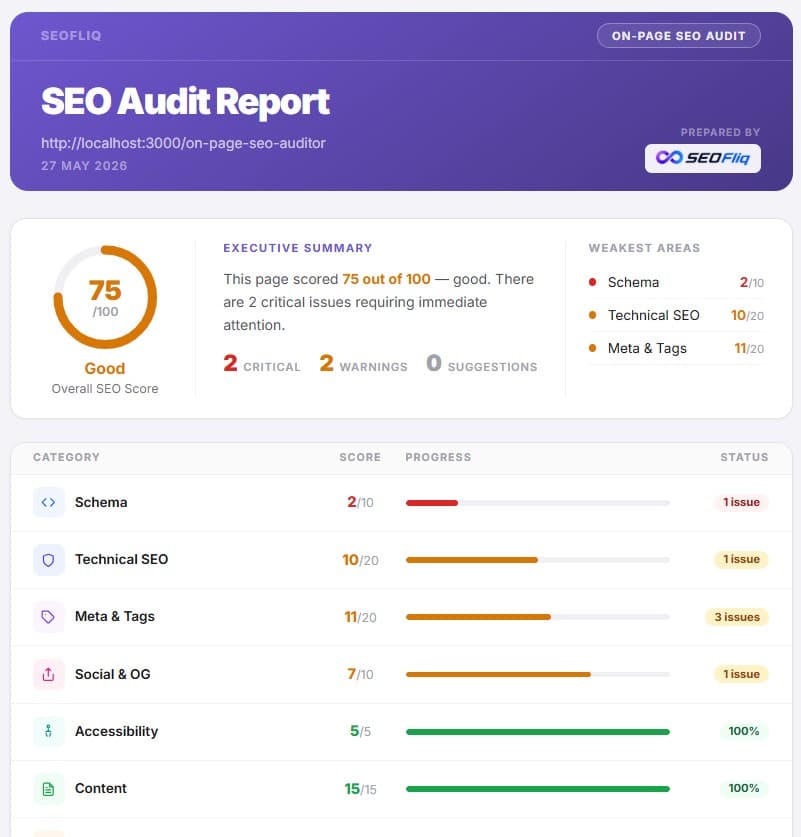Click the CATEGORY column header

point(66,457)
